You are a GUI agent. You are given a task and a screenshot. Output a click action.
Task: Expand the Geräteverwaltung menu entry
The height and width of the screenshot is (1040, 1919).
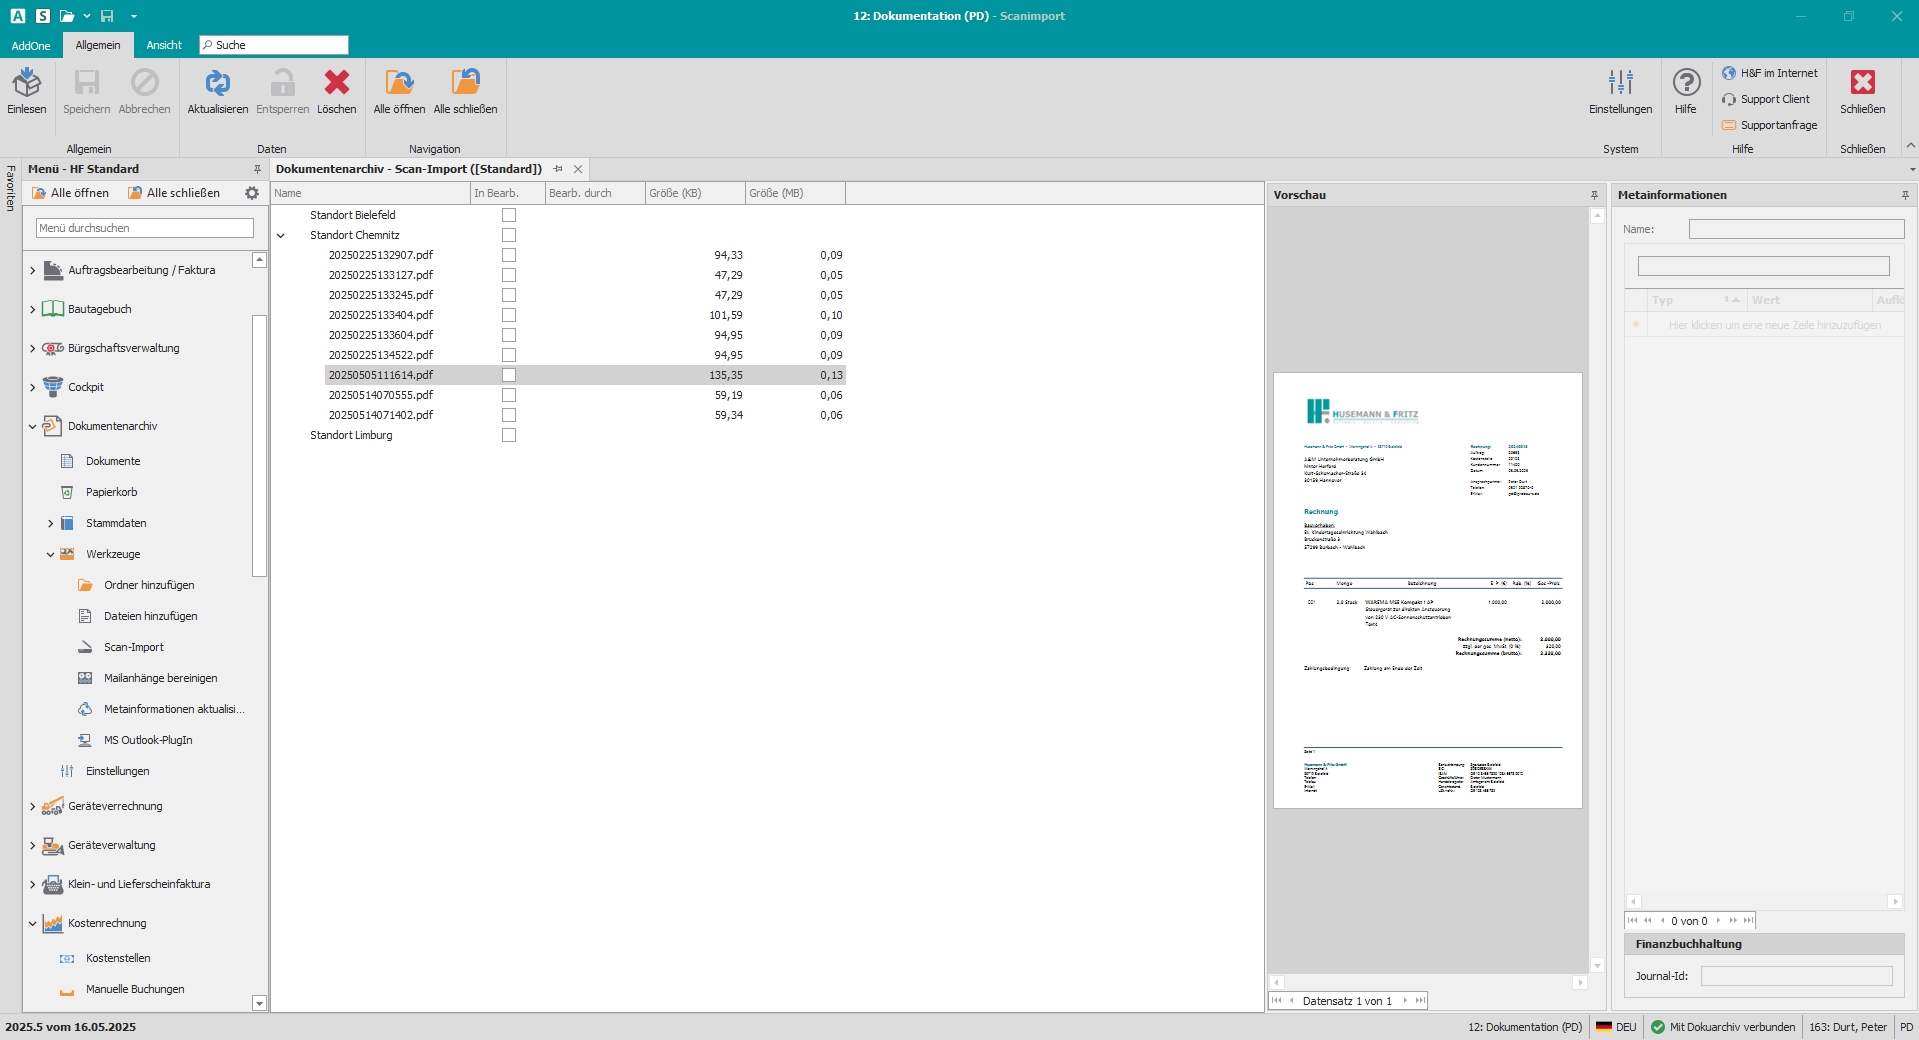pyautogui.click(x=31, y=845)
